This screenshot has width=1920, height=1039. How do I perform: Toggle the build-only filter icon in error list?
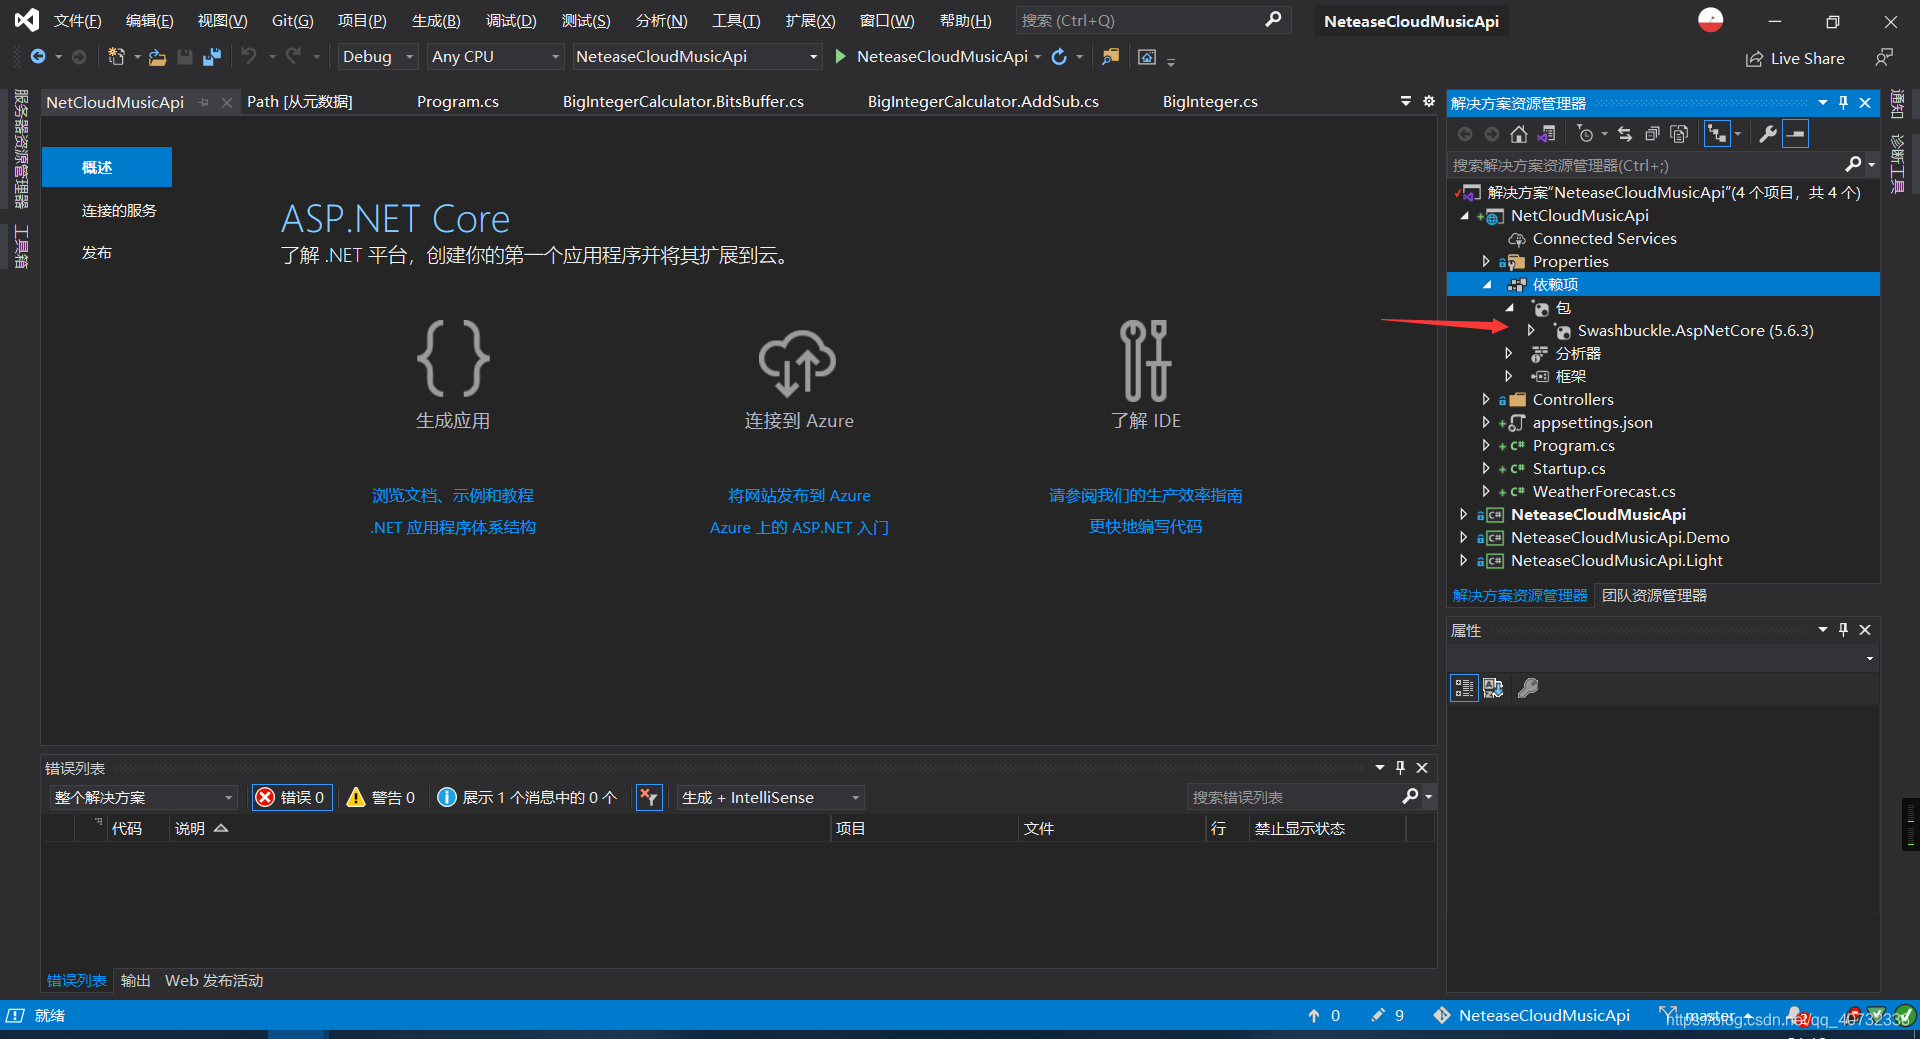(x=649, y=797)
